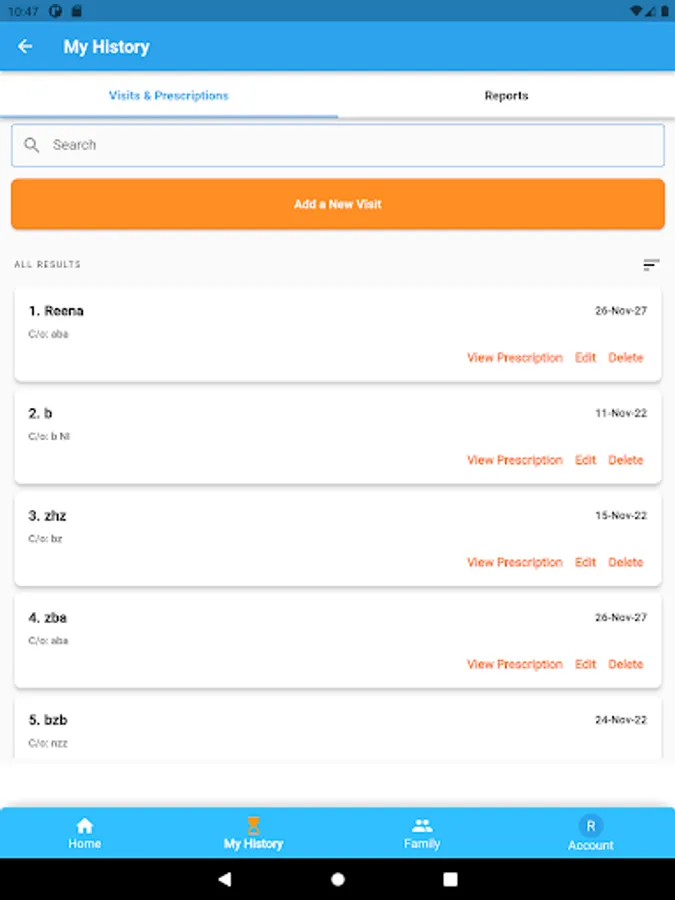Select My History hourglass icon
Screen dimensions: 675x900
click(253, 825)
